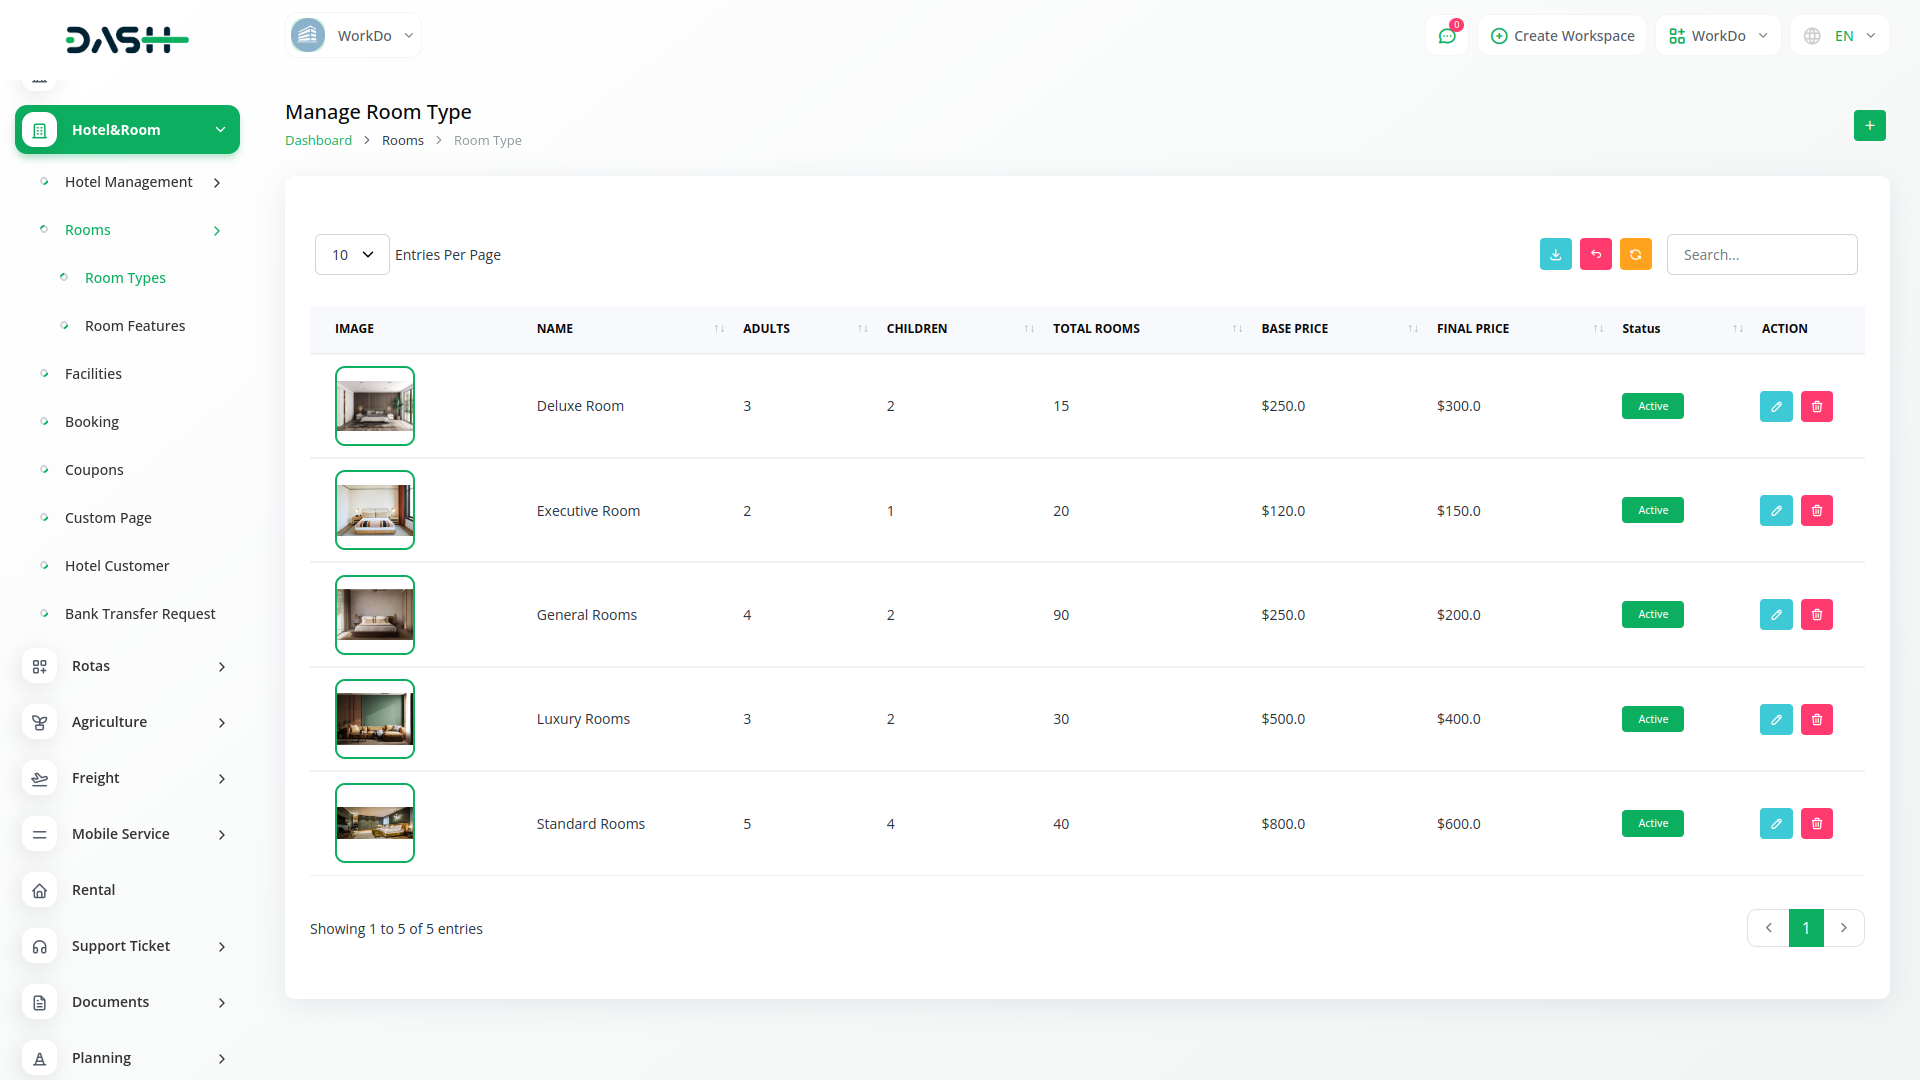Open the EN language dropdown
The width and height of the screenshot is (1920, 1080).
click(x=1841, y=36)
